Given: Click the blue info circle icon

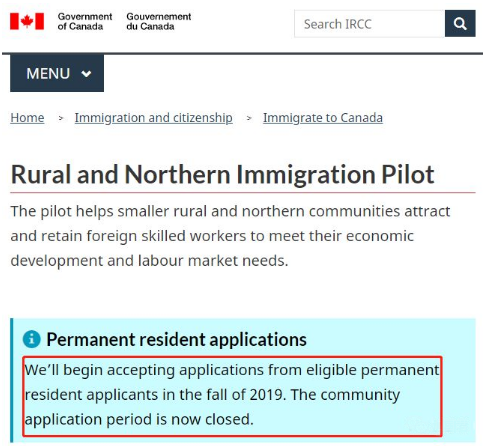Looking at the screenshot, I should (32, 339).
